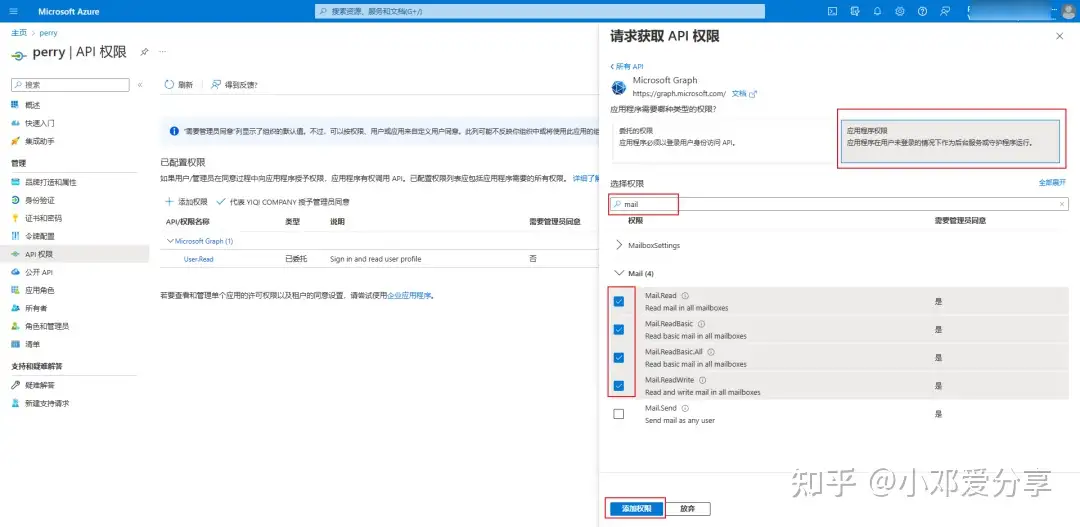Open the 企业应用程序 link
Viewport: 1080px width, 527px height.
point(409,296)
